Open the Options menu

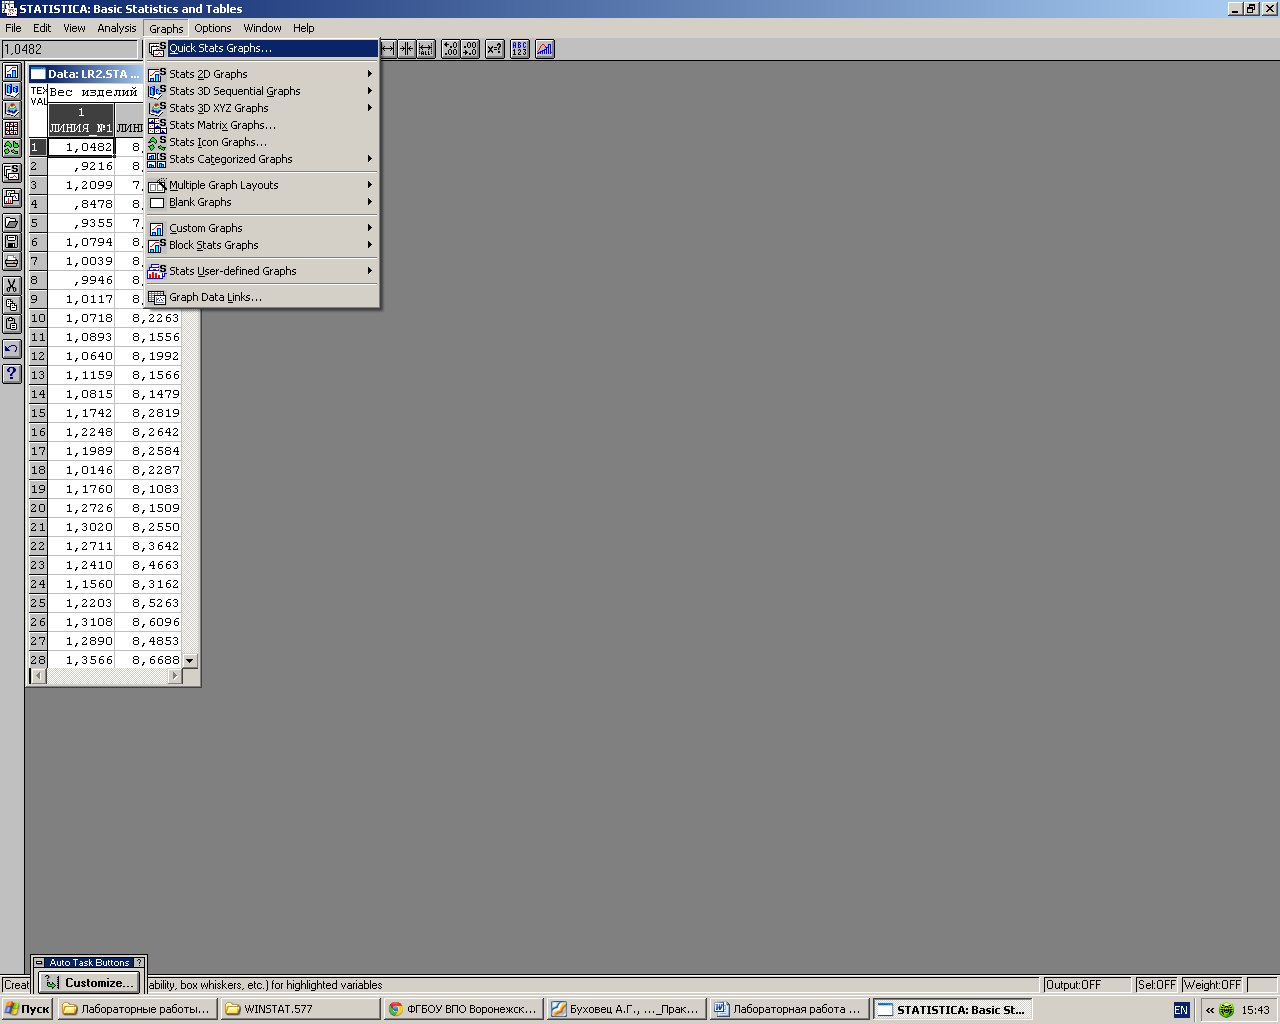(213, 28)
